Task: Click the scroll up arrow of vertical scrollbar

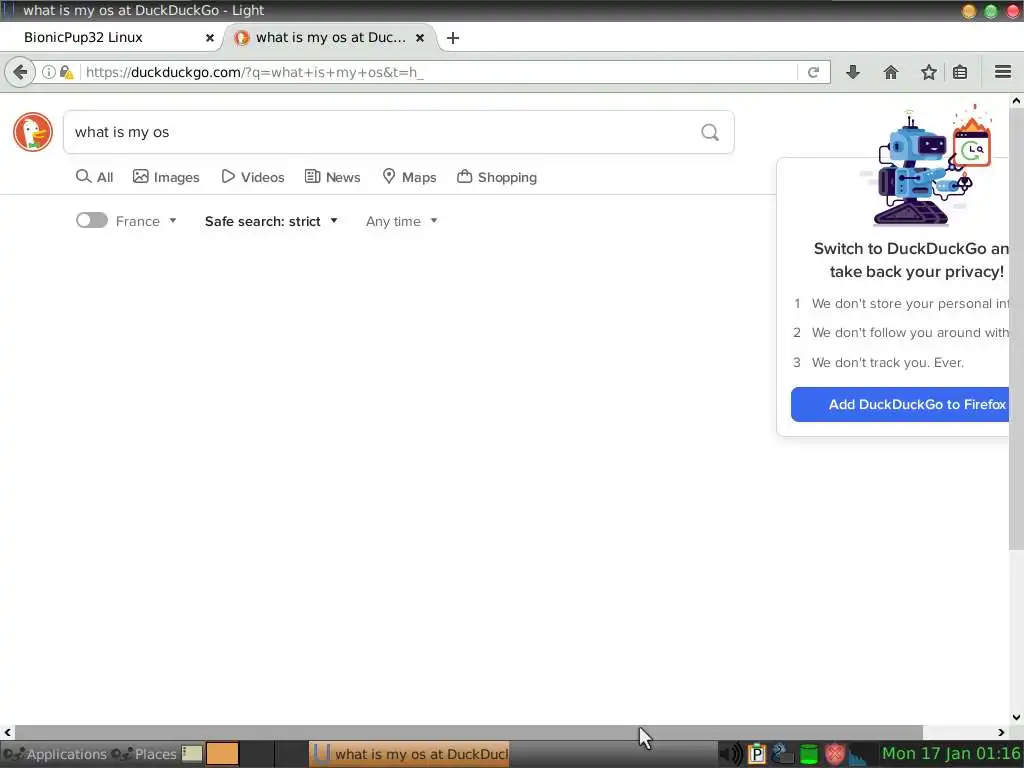Action: click(x=1016, y=101)
